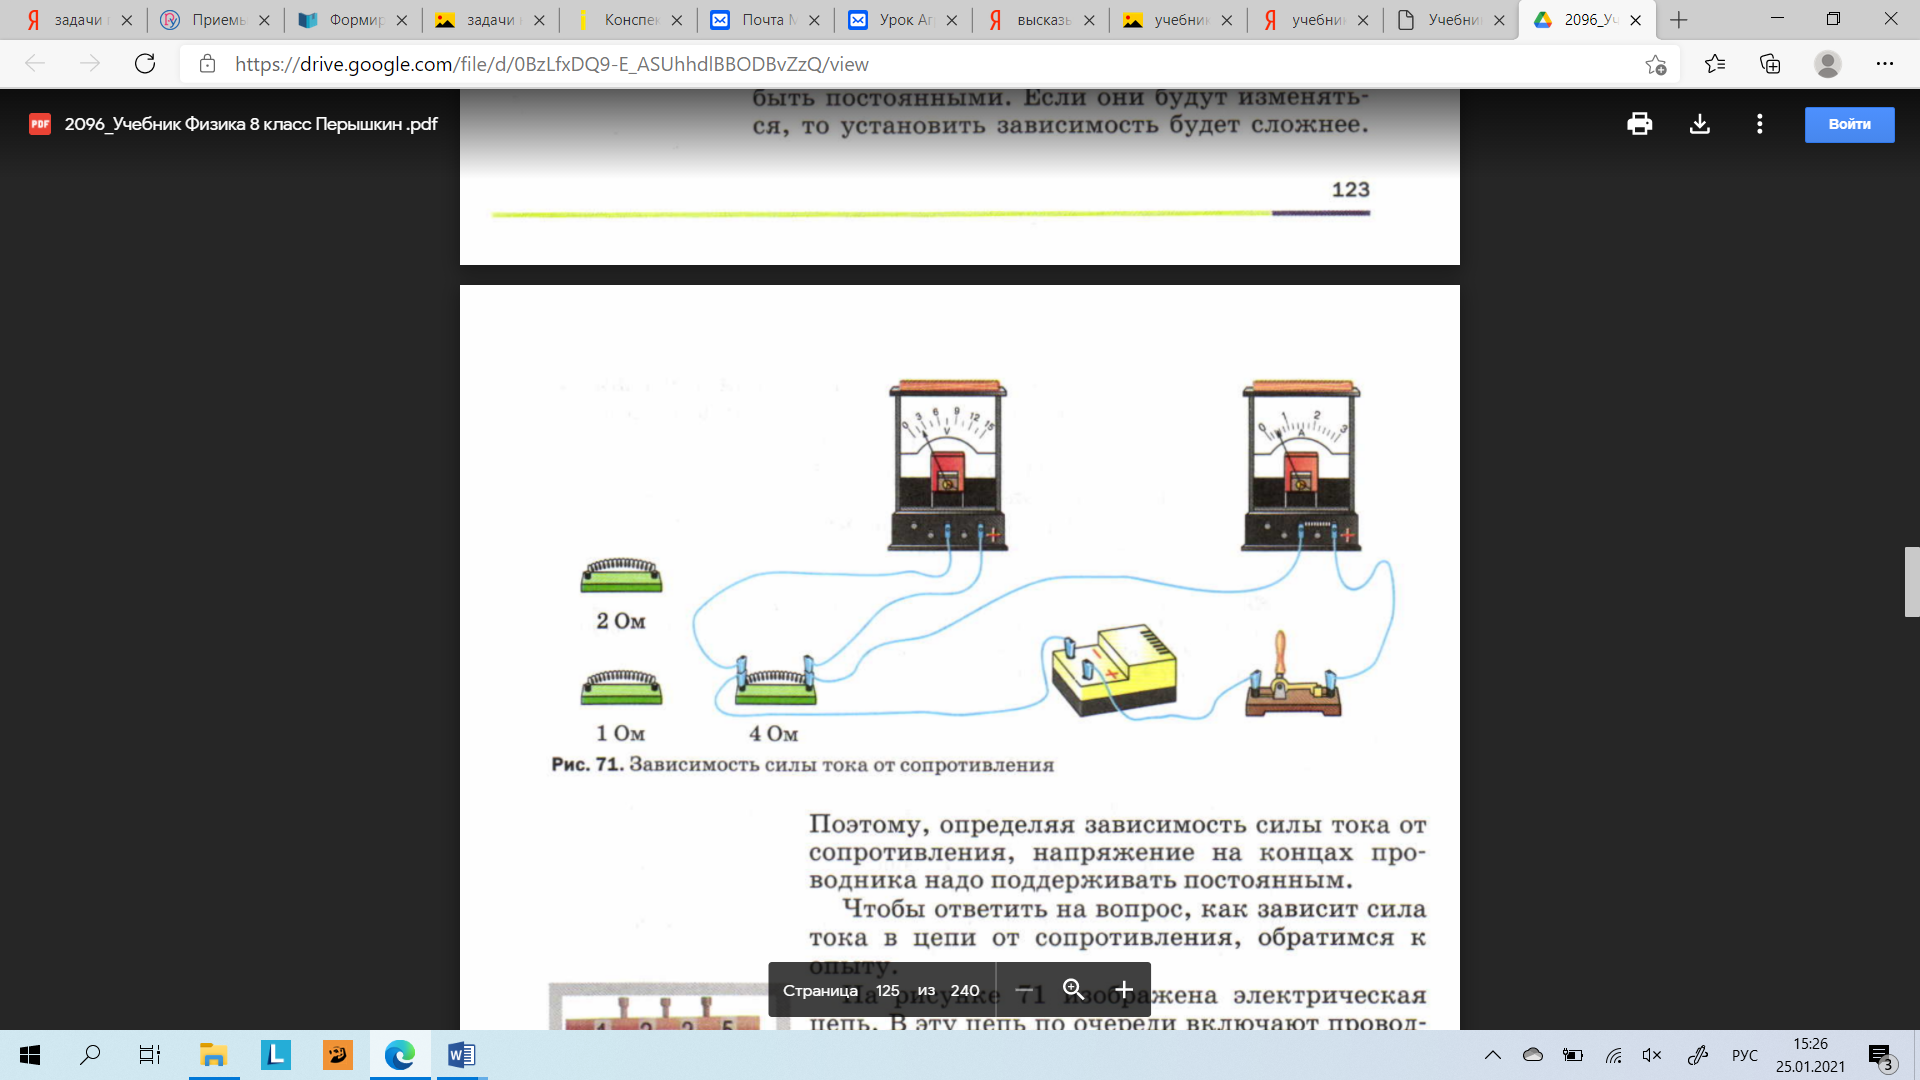Click the page number 123 text
1920x1080 pixels.
tap(1350, 190)
